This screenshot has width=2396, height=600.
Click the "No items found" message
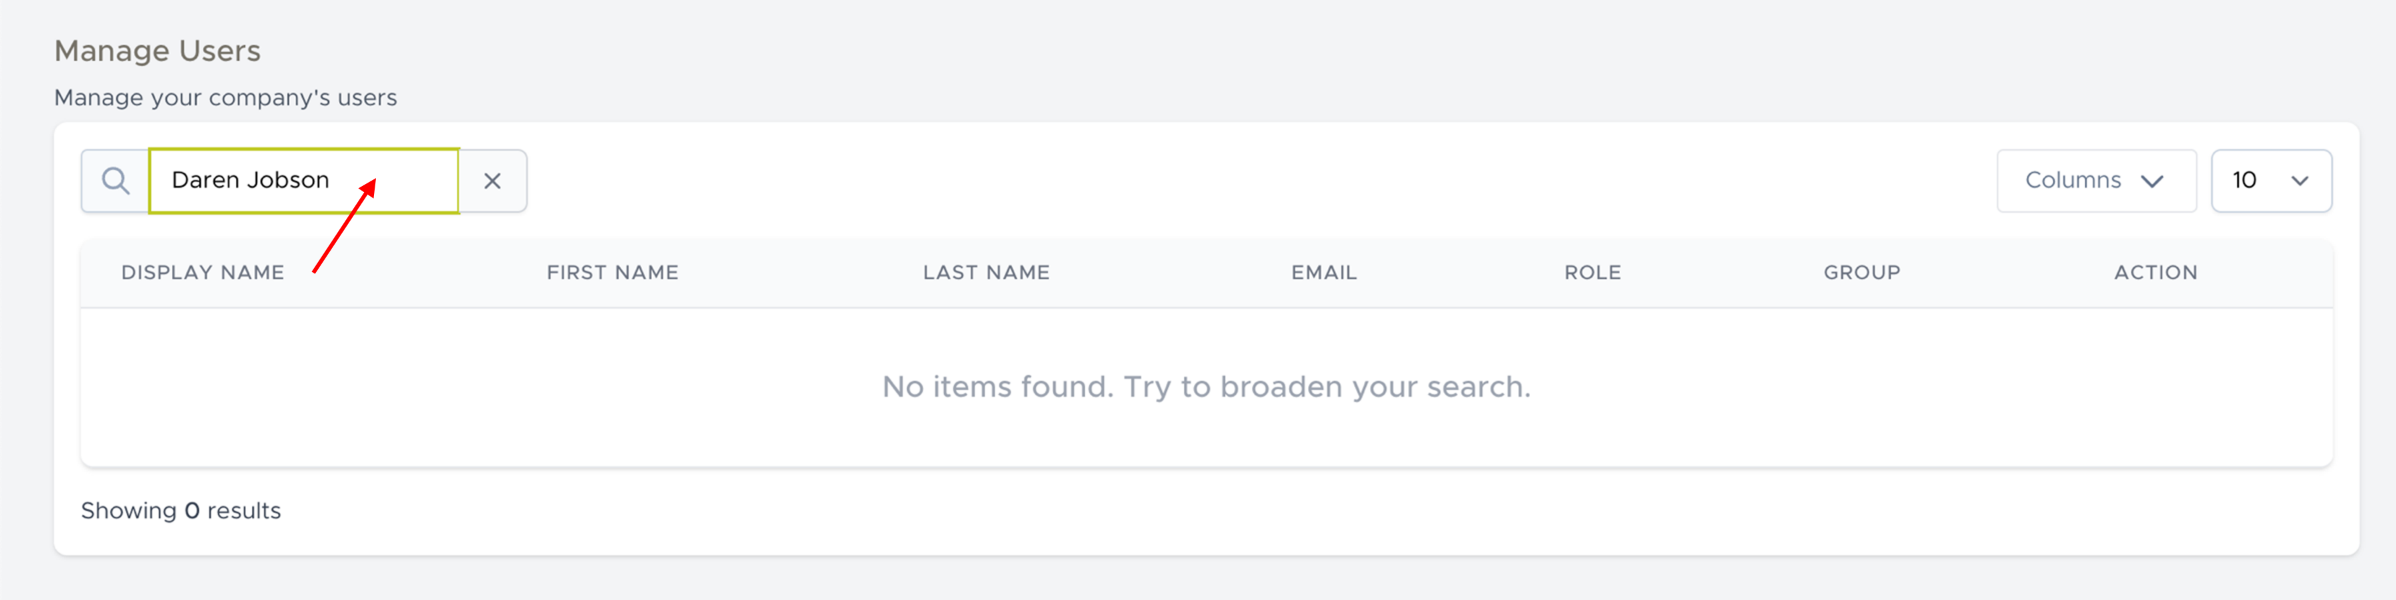coord(997,387)
